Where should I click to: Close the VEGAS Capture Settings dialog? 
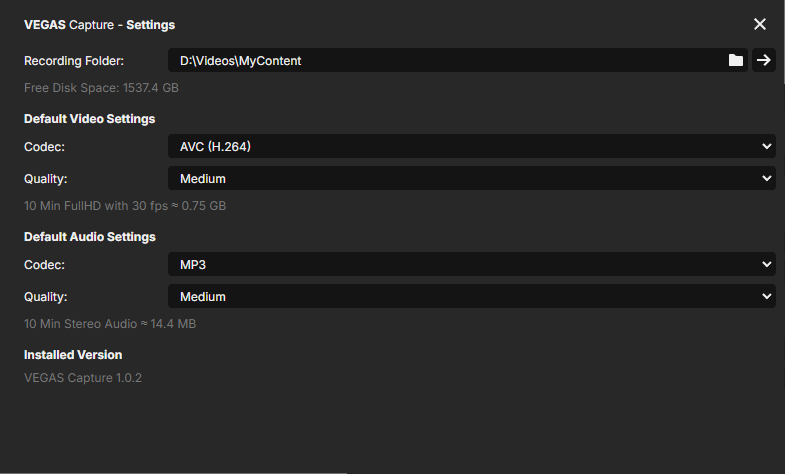coord(760,24)
